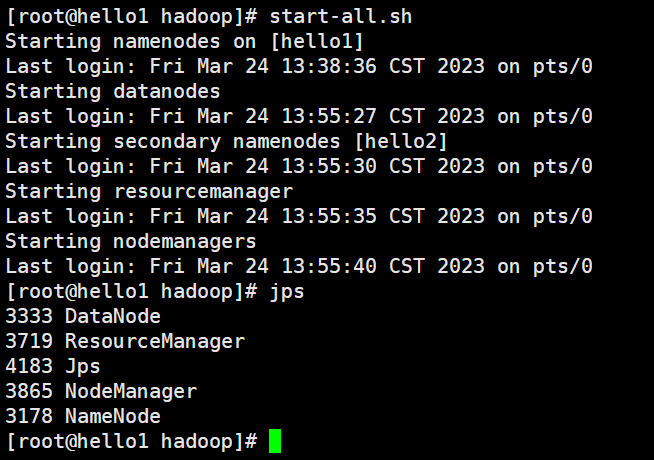Click the green terminal cursor block
The width and height of the screenshot is (654, 460).
(275, 441)
